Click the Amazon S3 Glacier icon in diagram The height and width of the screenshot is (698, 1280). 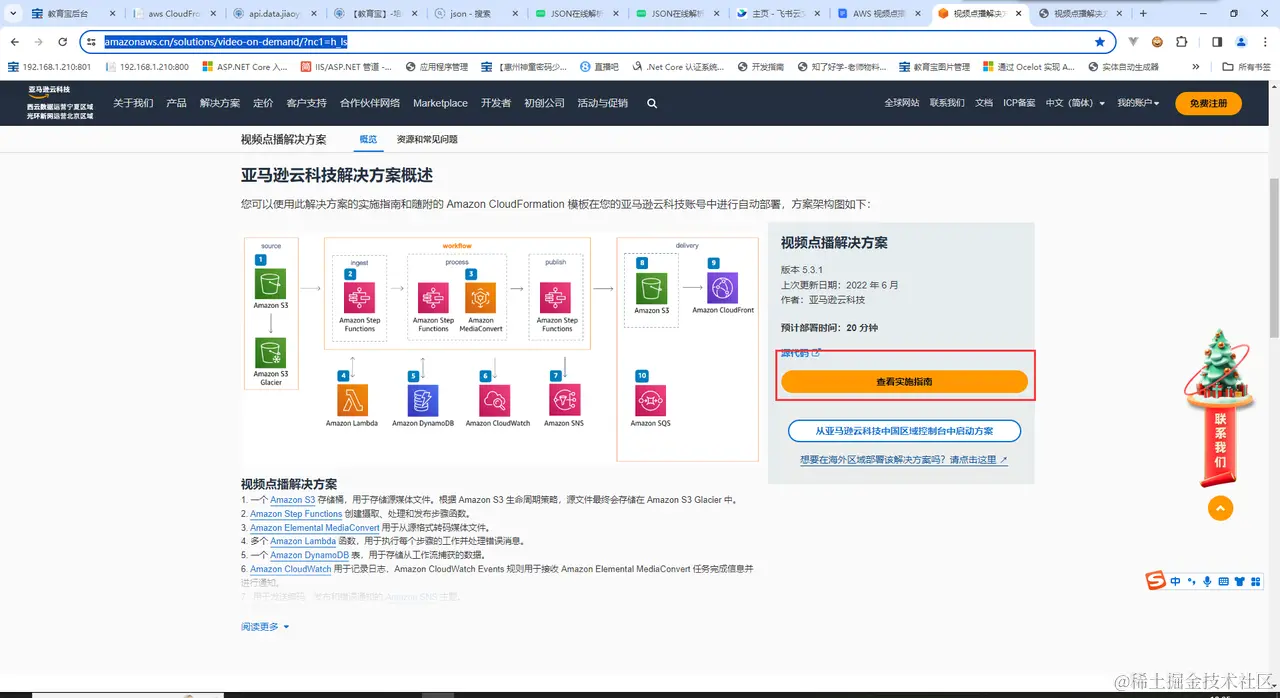pos(271,353)
